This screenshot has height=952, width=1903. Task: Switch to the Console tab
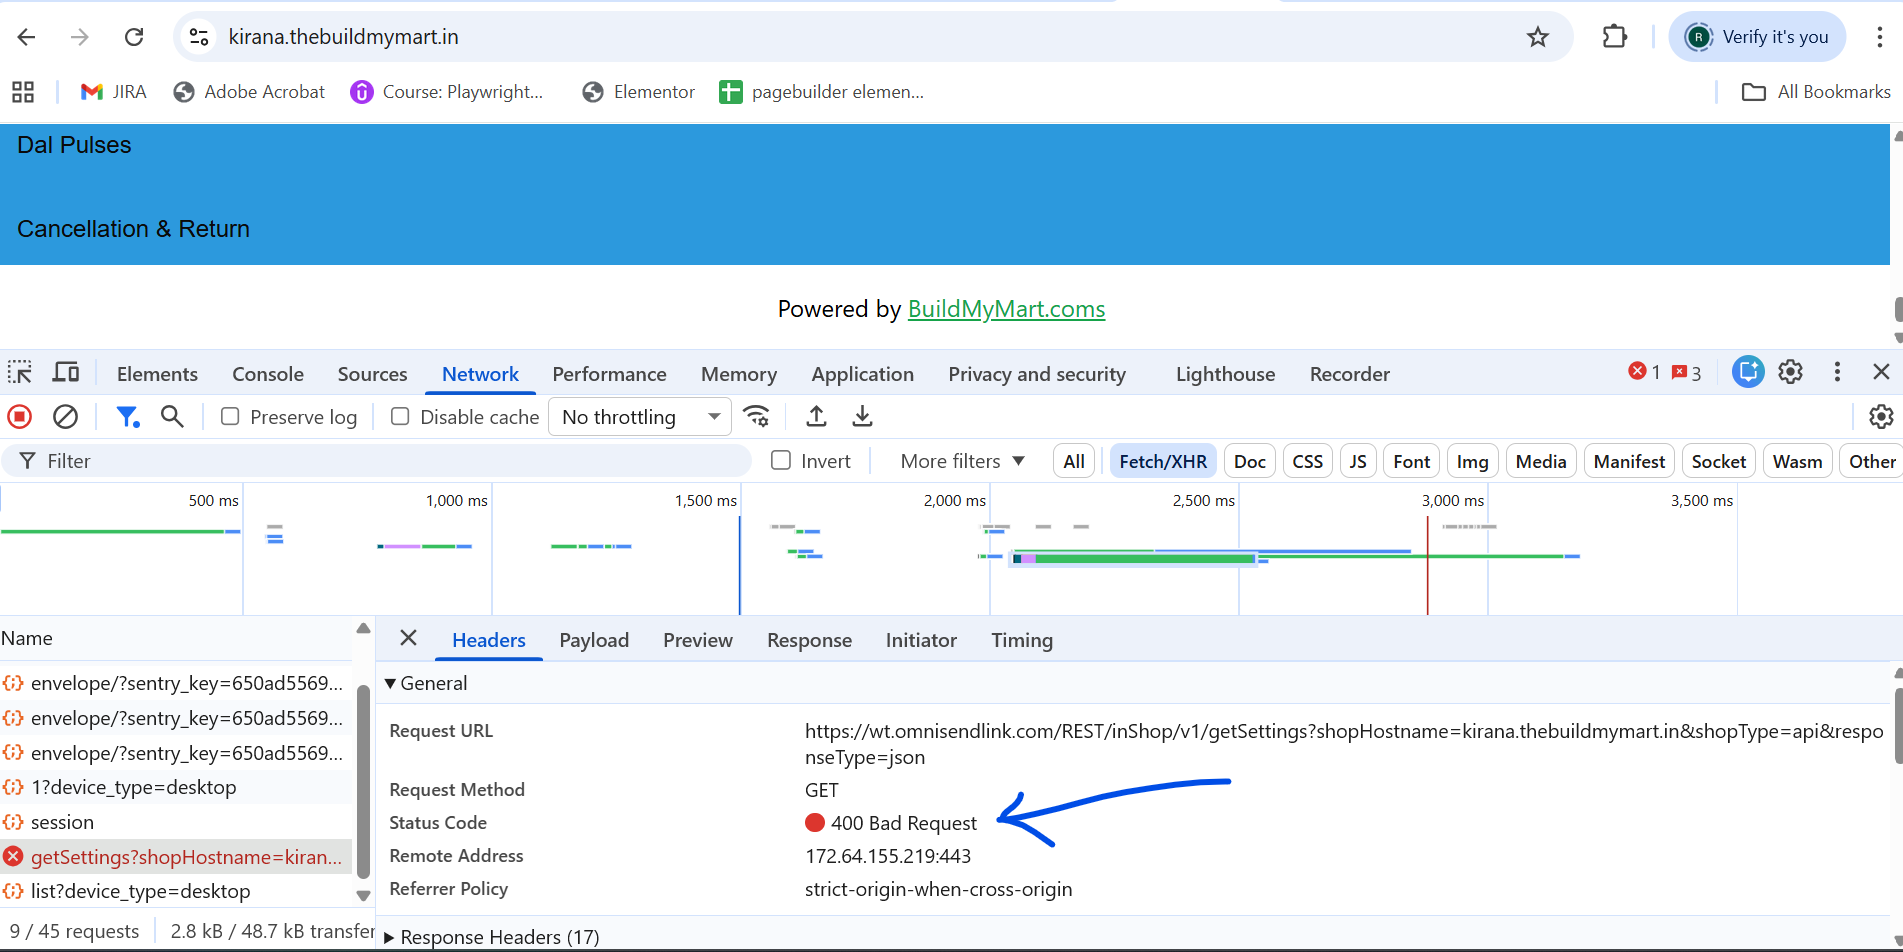pos(268,374)
